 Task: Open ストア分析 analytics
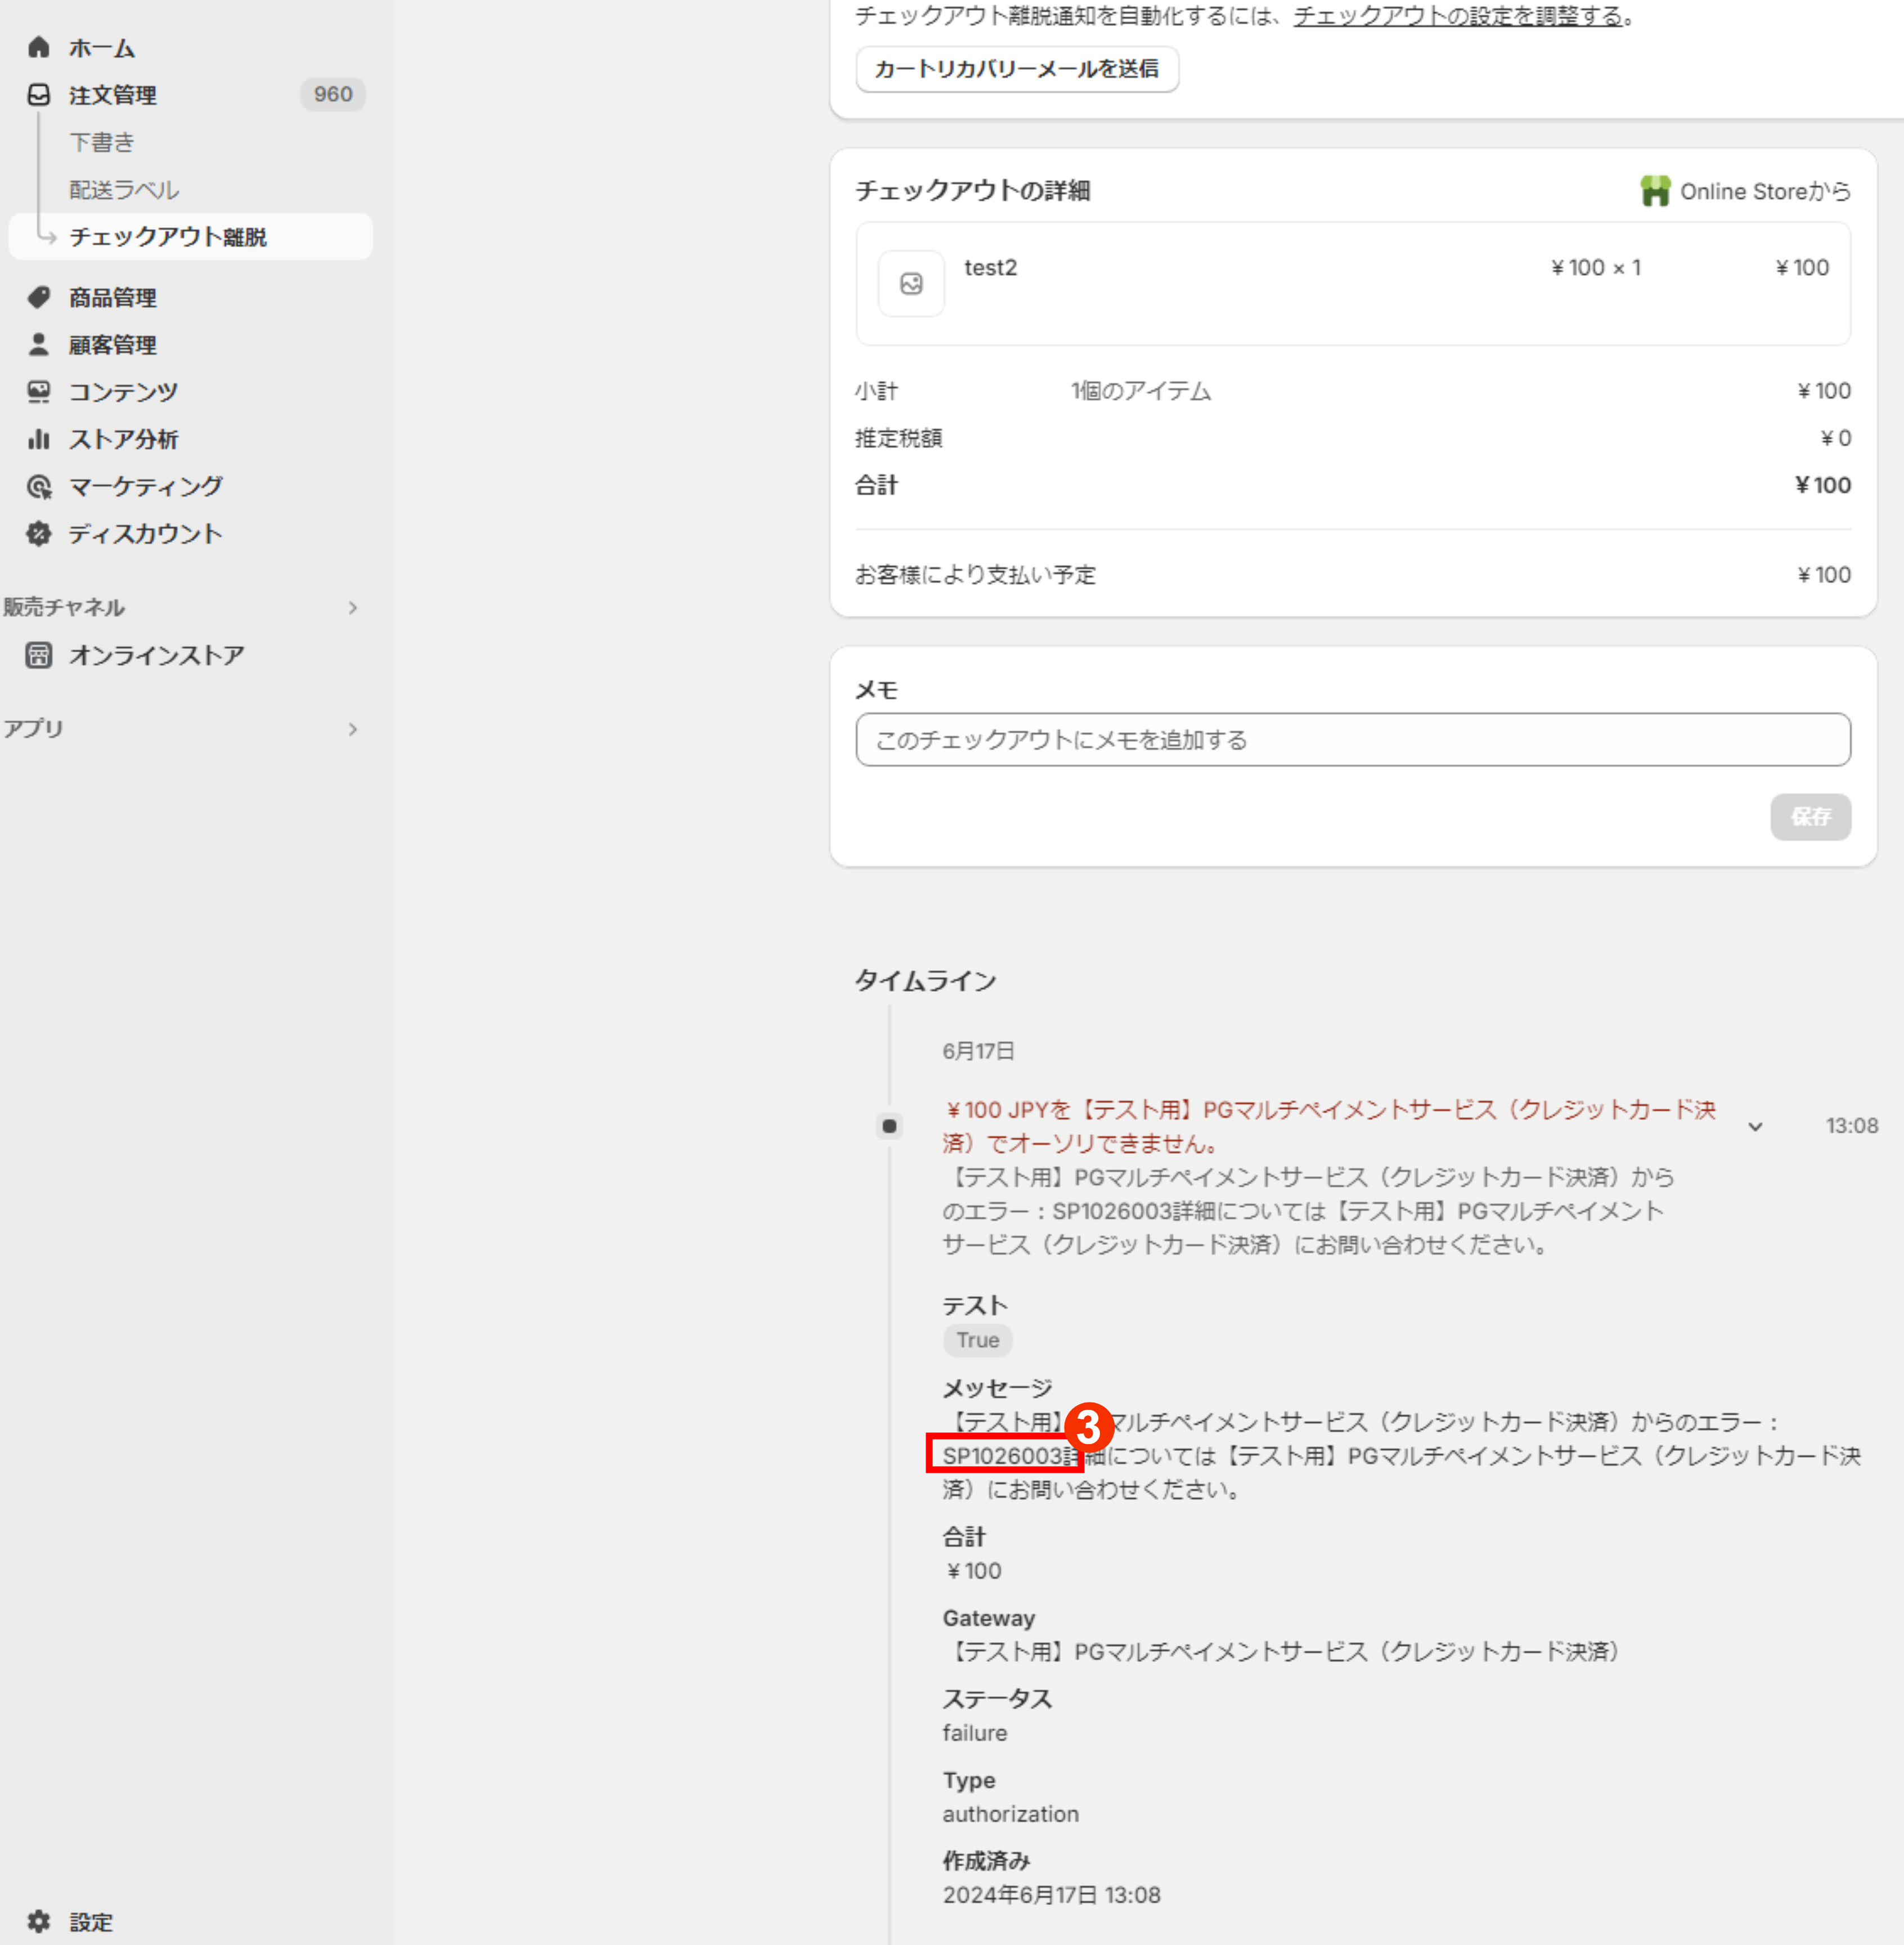pos(124,438)
